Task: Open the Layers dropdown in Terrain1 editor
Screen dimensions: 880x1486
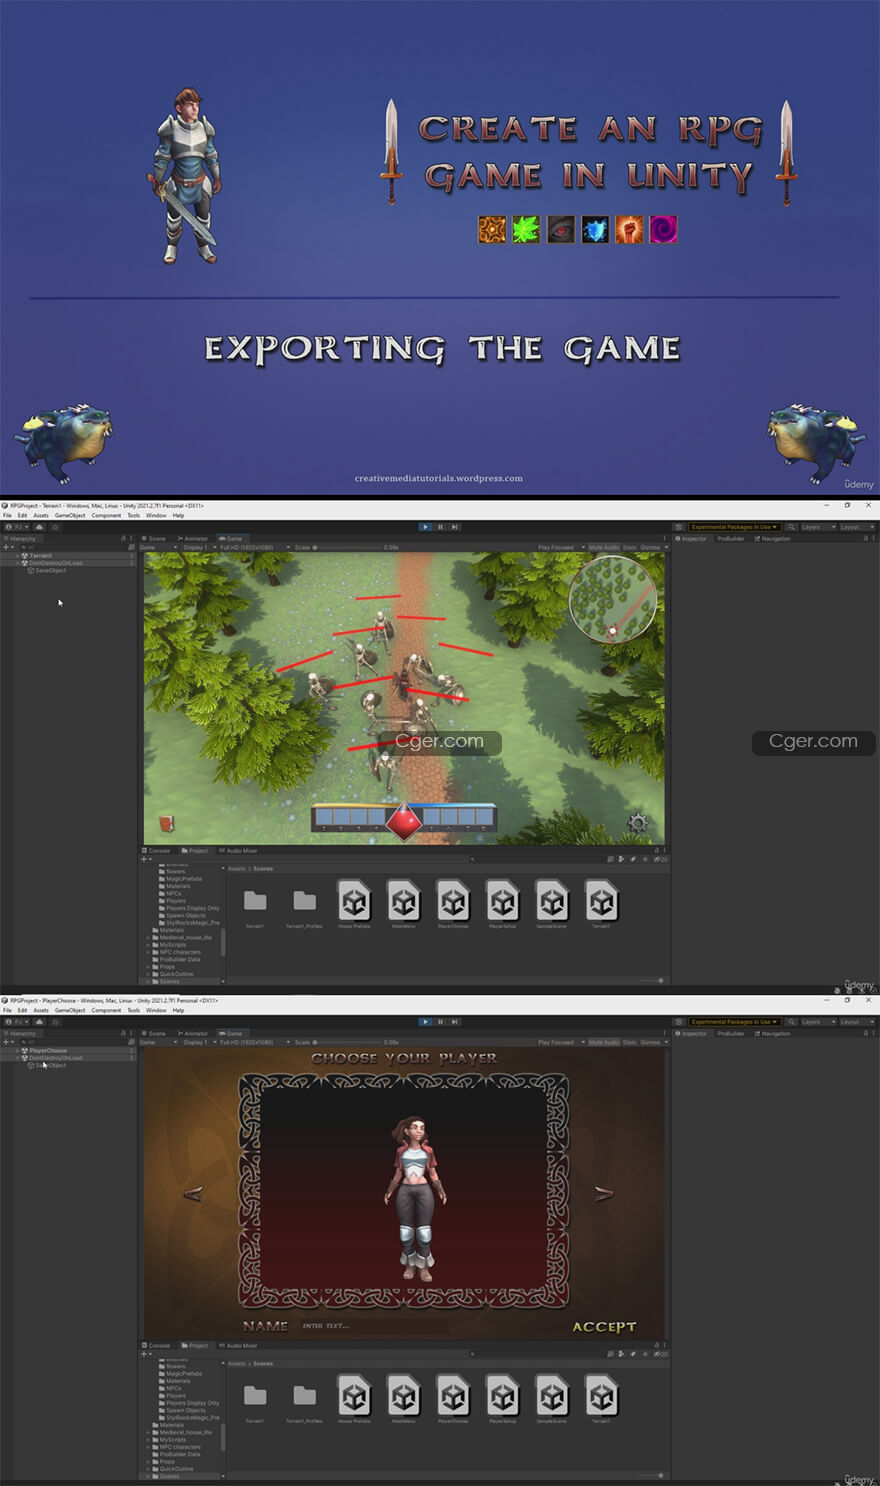Action: tap(818, 527)
